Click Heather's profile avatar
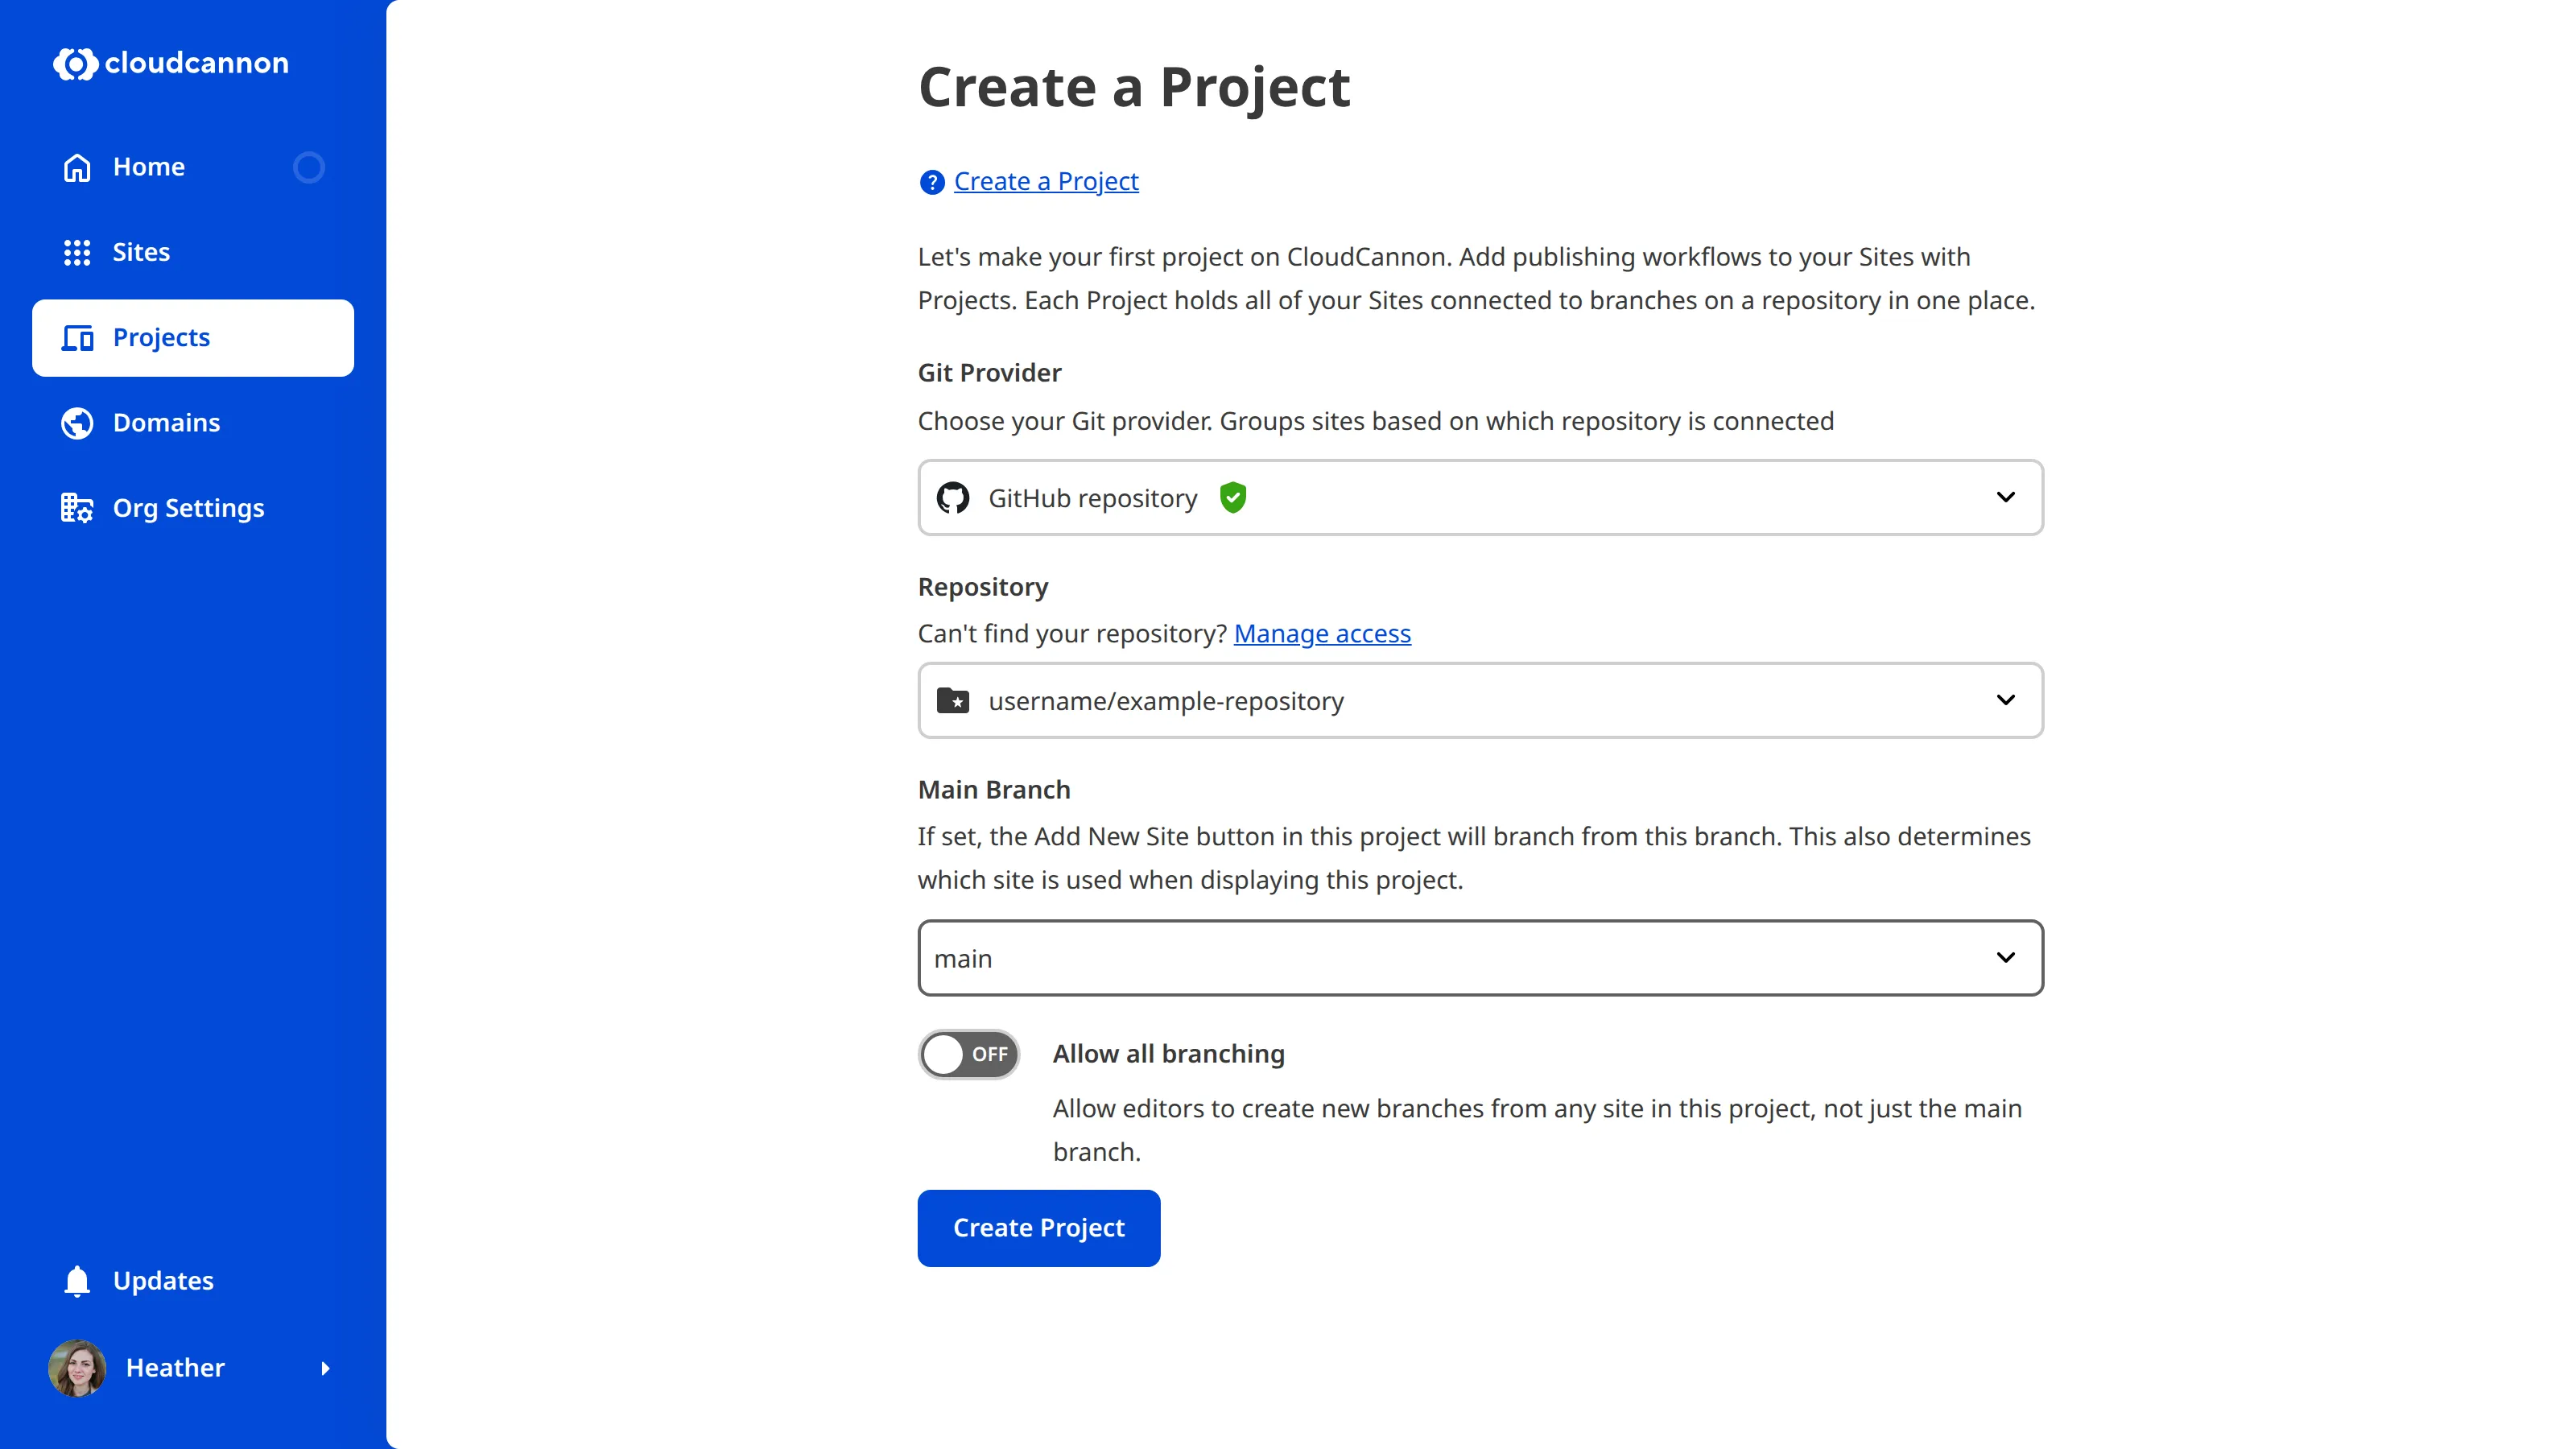The width and height of the screenshot is (2576, 1449). pyautogui.click(x=77, y=1368)
